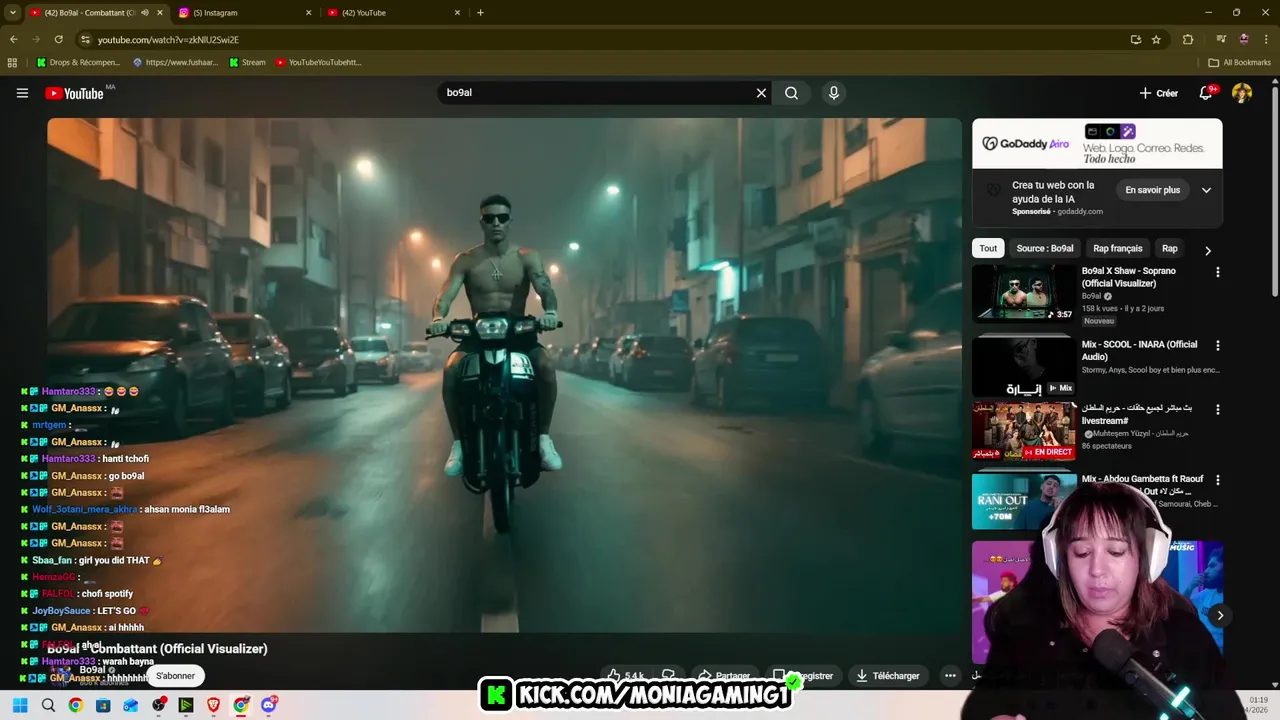1280x720 pixels.
Task: Open the GoDaddy Airo ad banner
Action: (1097, 144)
